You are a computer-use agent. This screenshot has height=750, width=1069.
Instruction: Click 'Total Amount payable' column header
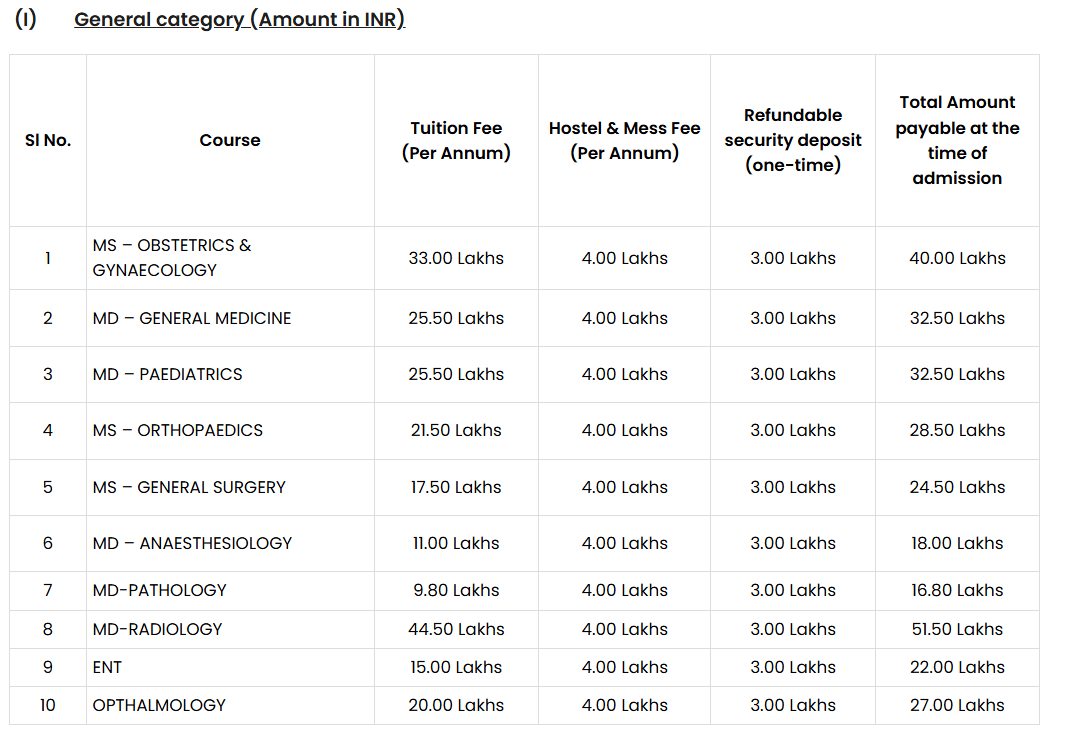click(957, 140)
